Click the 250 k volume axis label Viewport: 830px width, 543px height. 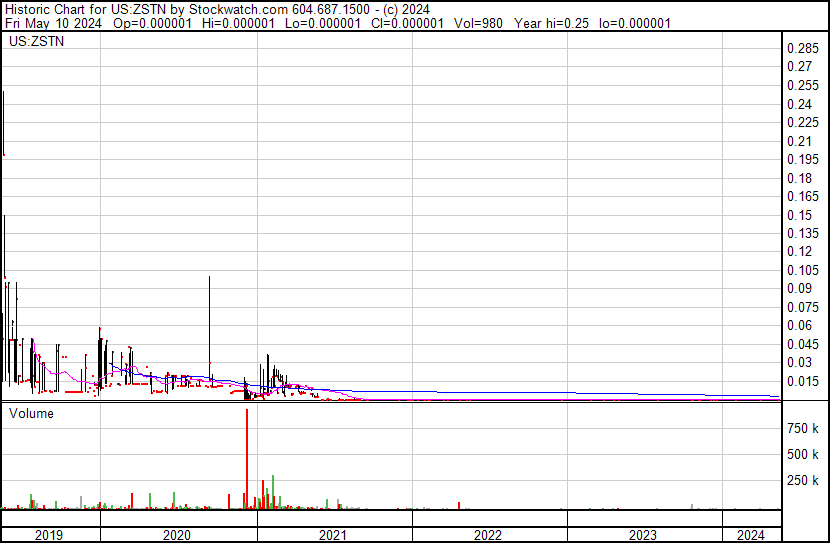[x=803, y=480]
